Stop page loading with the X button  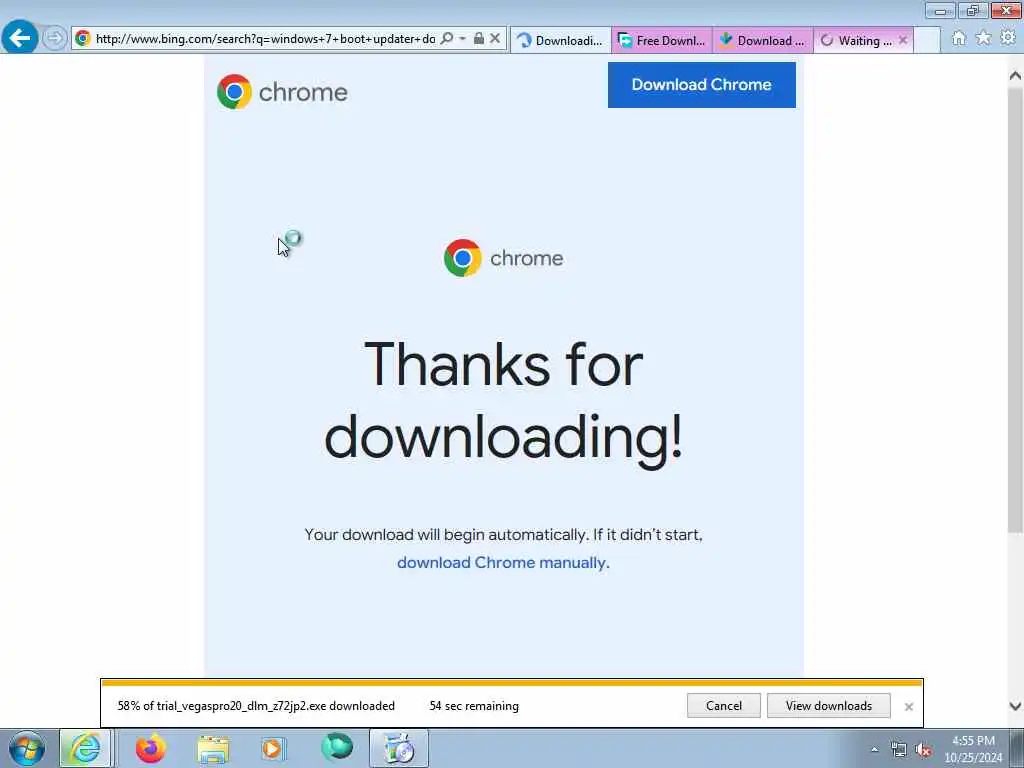coord(495,39)
